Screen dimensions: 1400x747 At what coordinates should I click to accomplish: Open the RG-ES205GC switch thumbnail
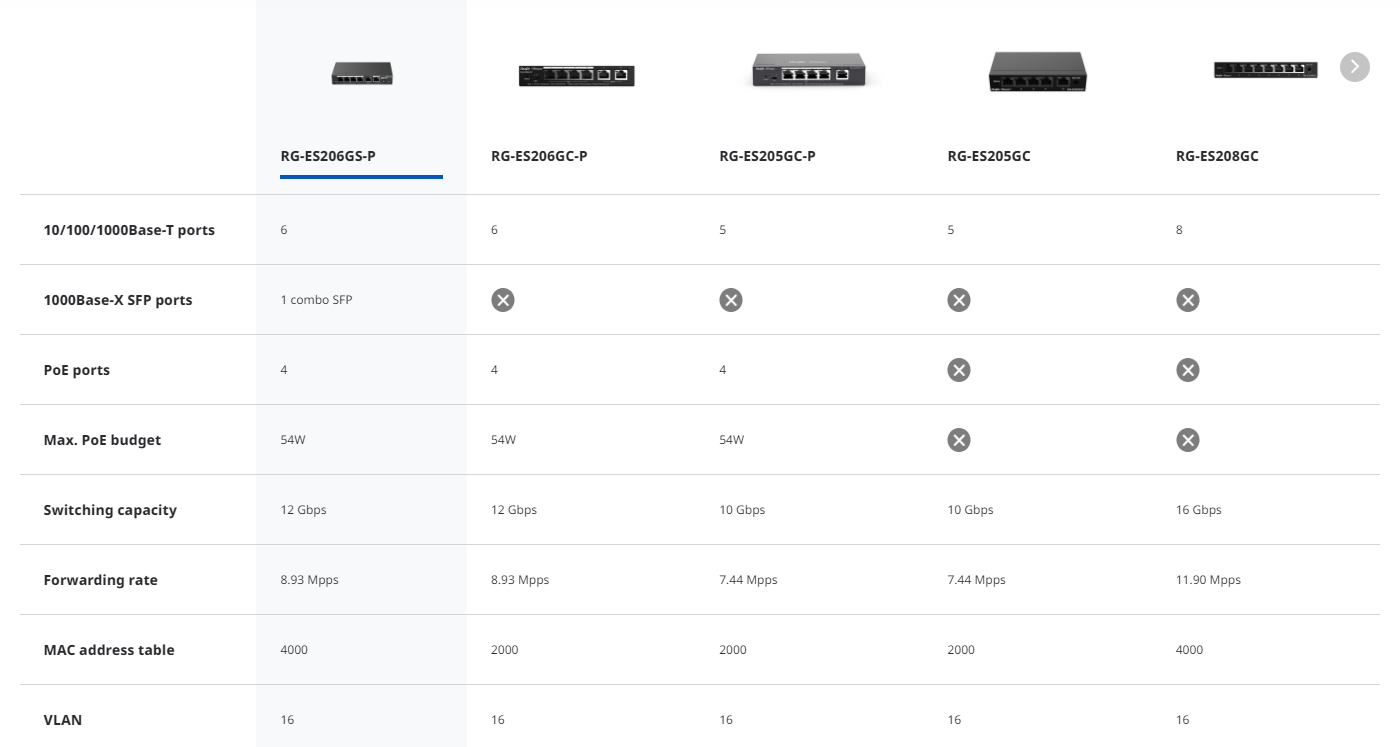click(x=1037, y=71)
